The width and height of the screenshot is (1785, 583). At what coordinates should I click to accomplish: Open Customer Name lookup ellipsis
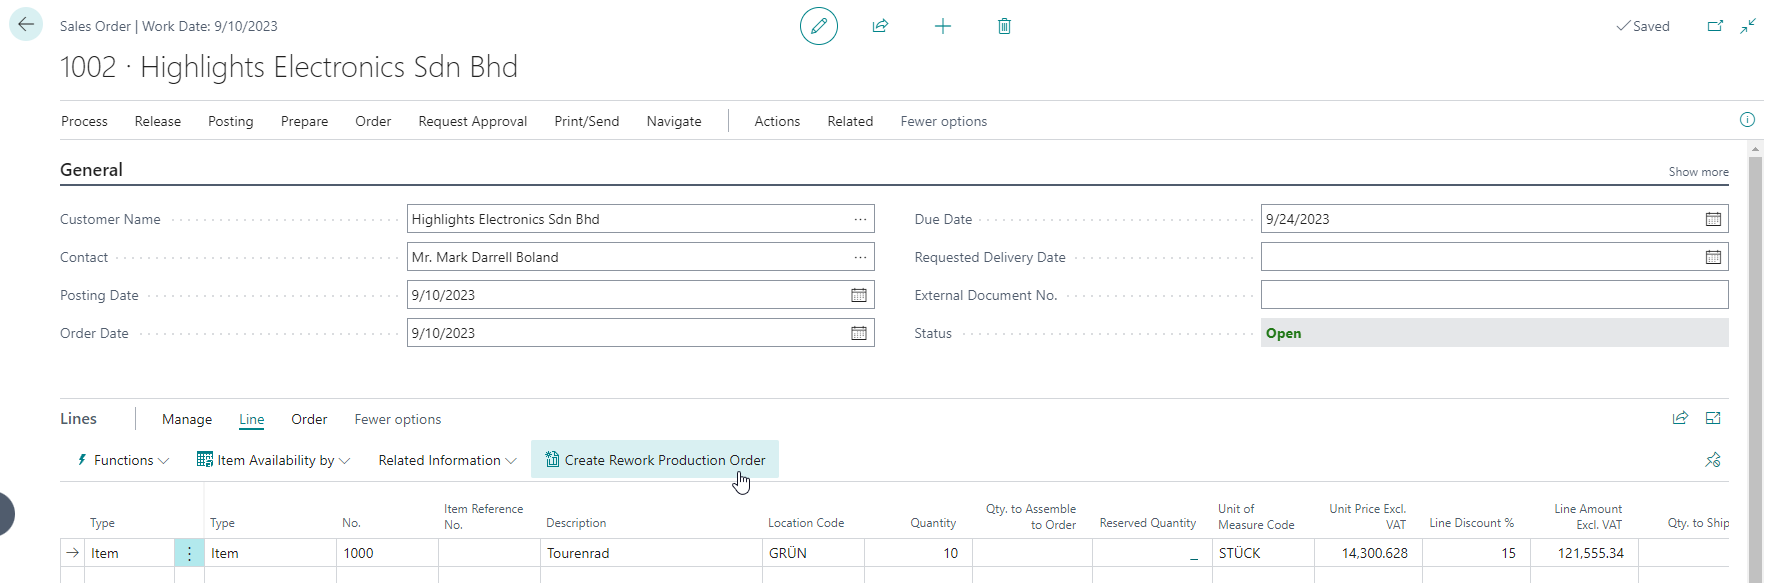point(860,219)
